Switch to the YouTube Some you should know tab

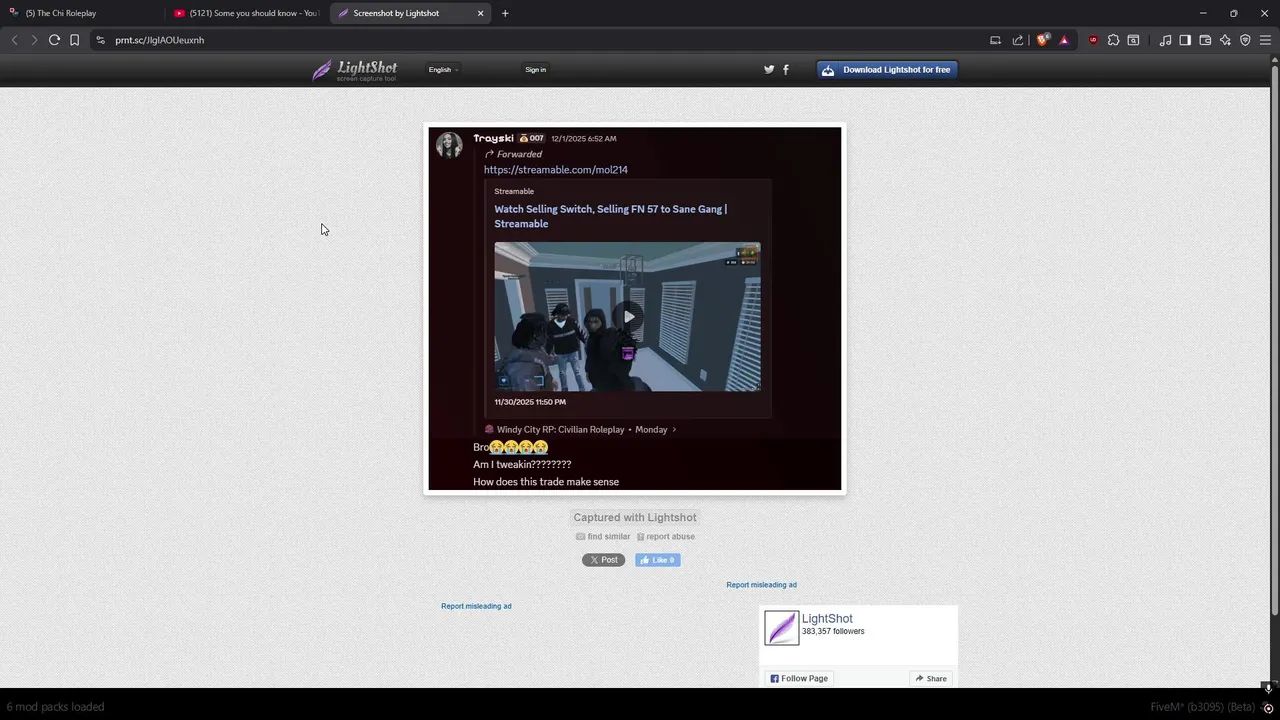pyautogui.click(x=247, y=13)
